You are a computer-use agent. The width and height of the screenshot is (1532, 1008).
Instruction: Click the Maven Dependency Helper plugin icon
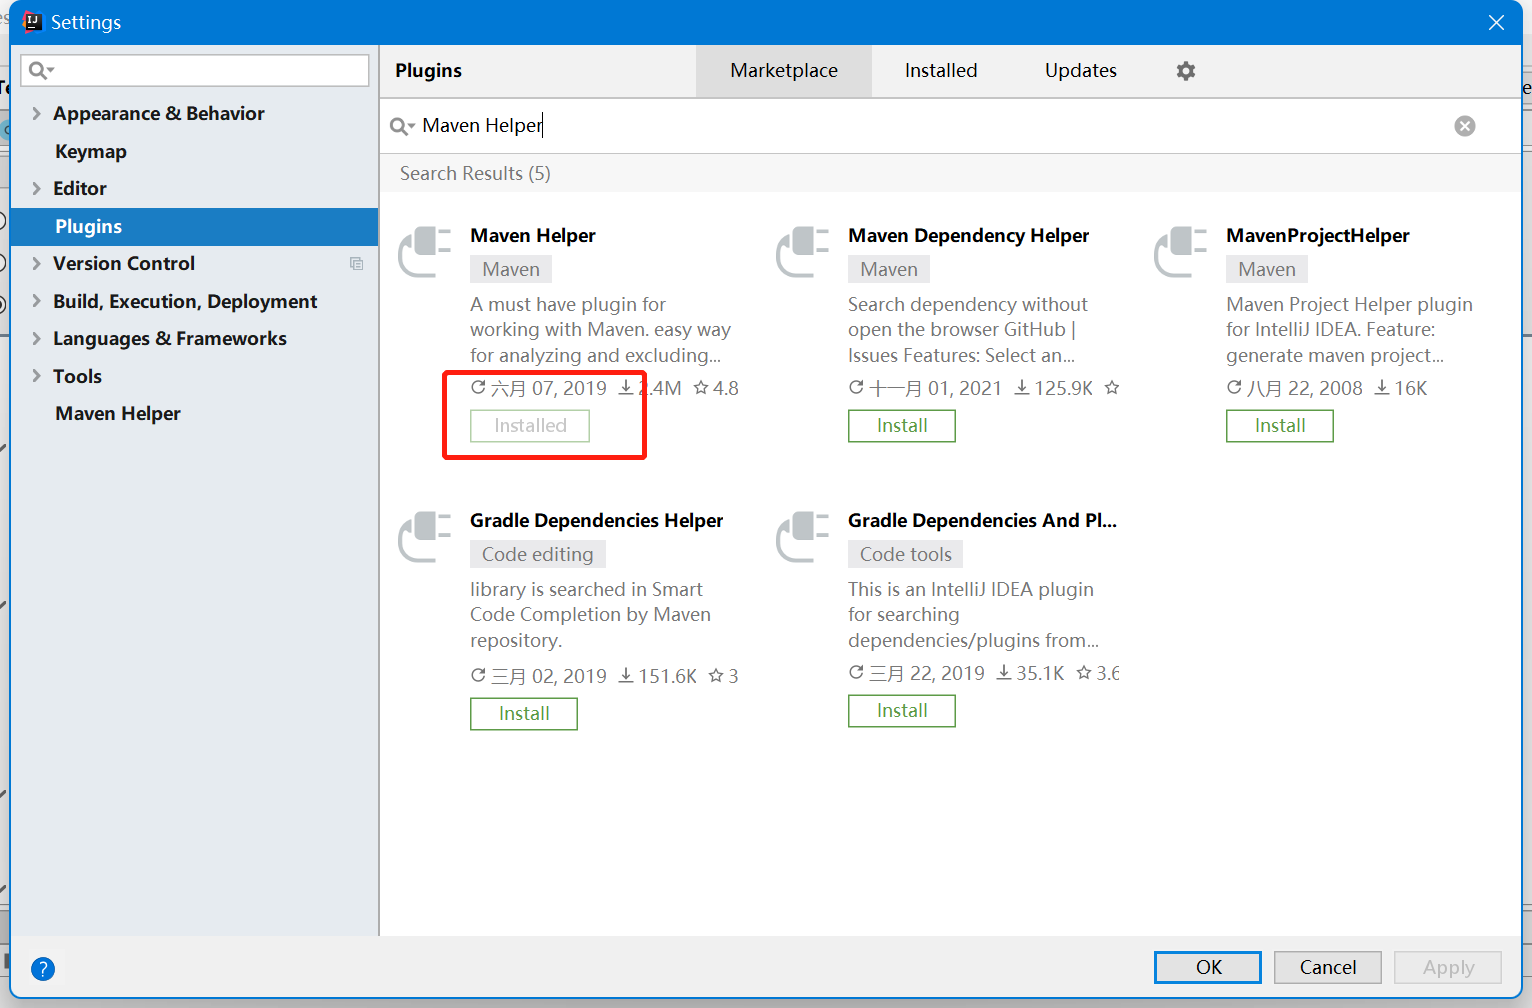click(803, 252)
